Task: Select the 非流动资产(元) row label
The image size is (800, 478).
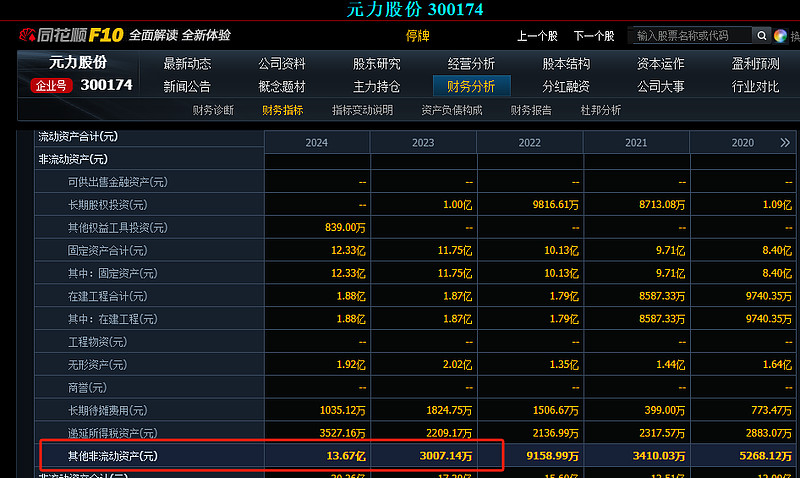Action: [73, 159]
